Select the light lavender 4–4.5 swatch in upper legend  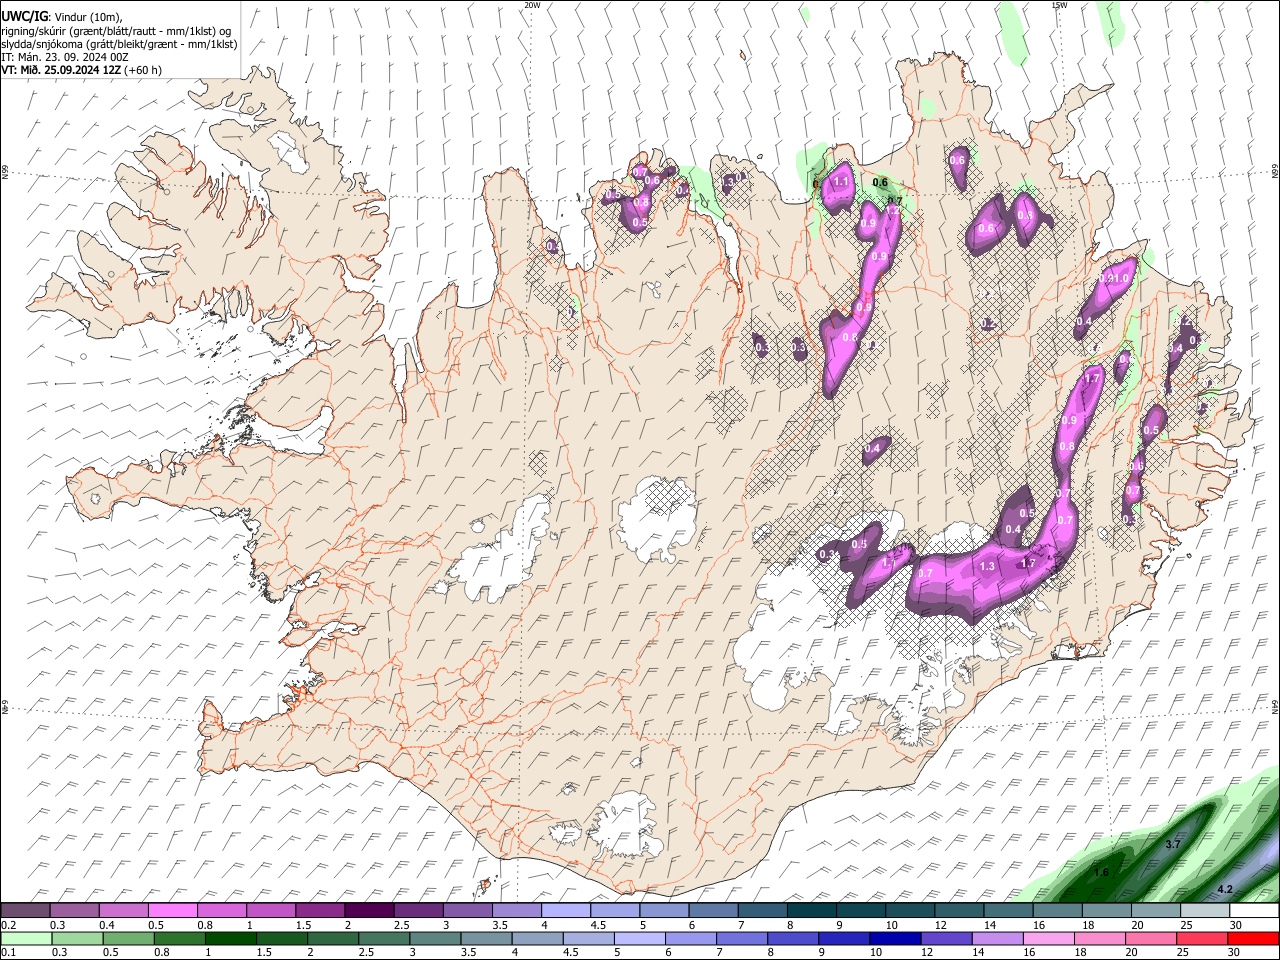[564, 911]
